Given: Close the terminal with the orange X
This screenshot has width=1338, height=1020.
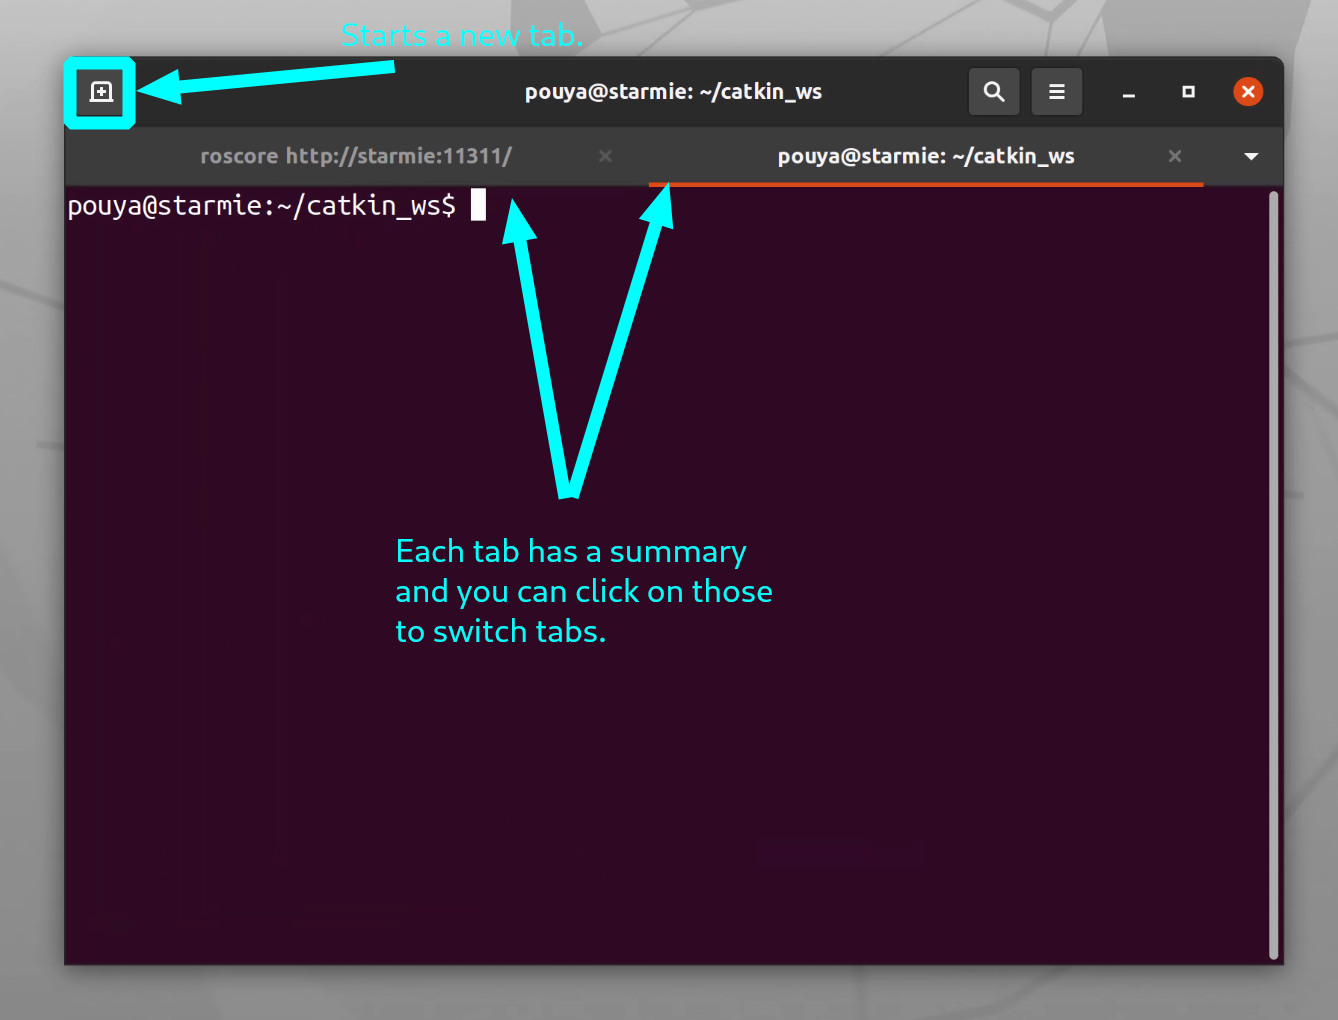Looking at the screenshot, I should point(1247,92).
